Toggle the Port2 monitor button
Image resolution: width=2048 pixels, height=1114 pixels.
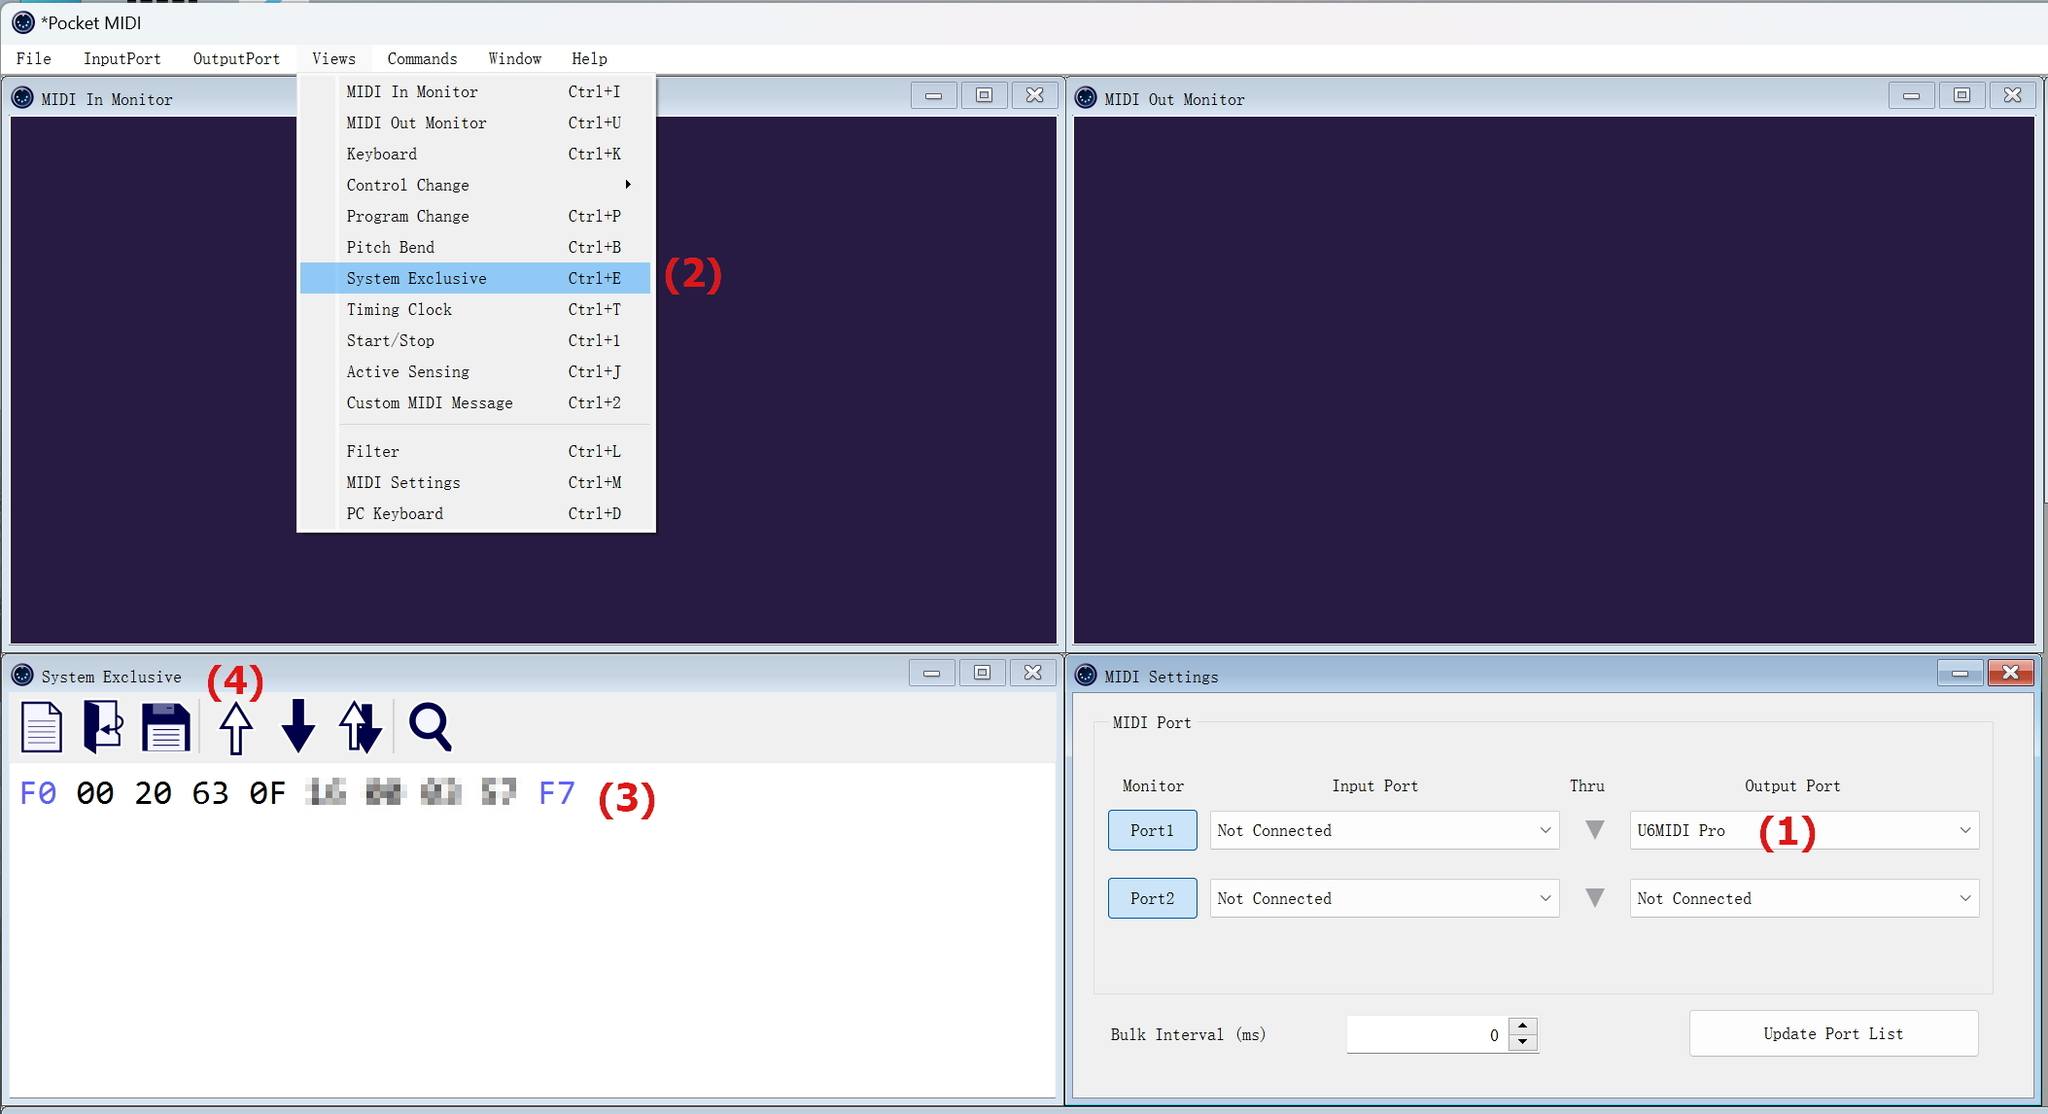[x=1152, y=898]
